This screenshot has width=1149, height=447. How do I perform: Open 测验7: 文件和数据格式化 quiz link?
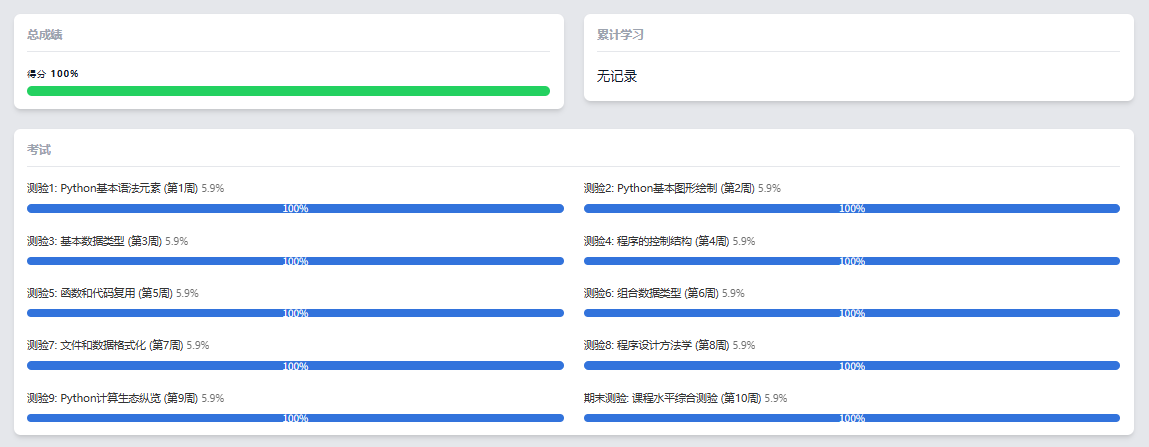105,345
